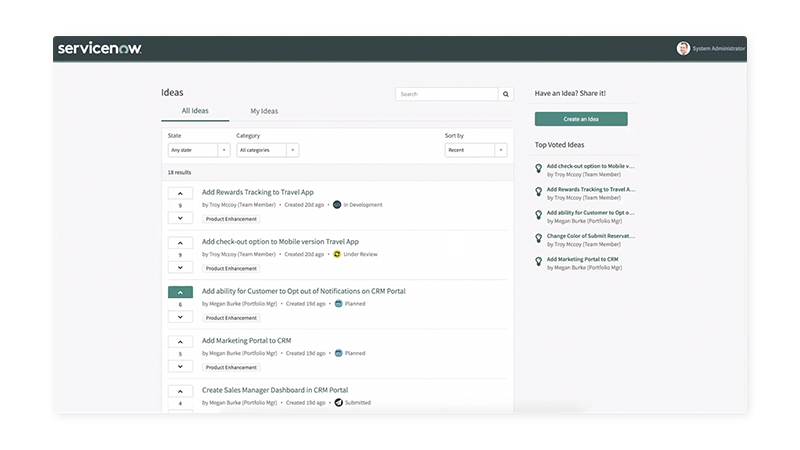Screen dimensions: 800x450
Task: Click lightbulb icon beside top voted check-out idea
Action: 539,169
